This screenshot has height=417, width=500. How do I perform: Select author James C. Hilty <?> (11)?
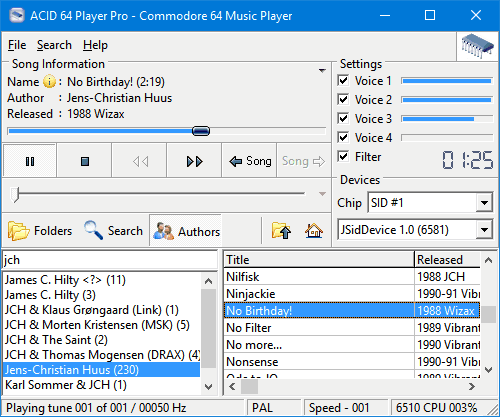click(x=102, y=280)
